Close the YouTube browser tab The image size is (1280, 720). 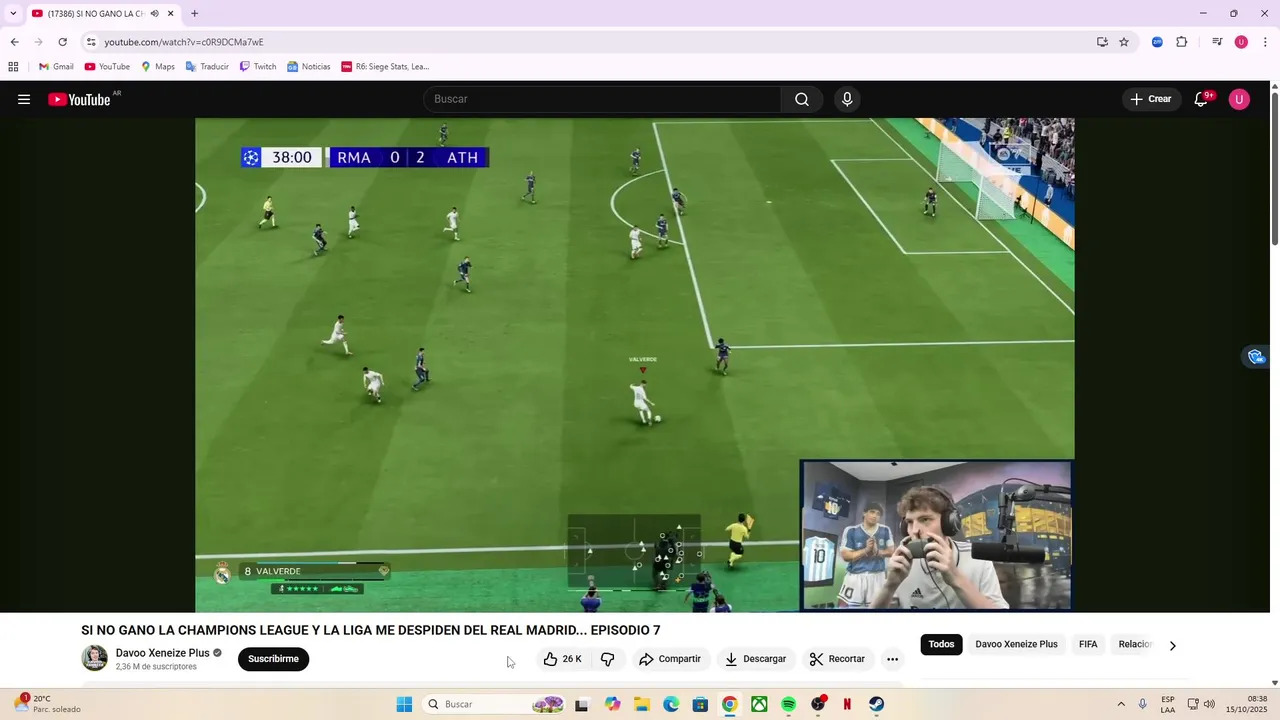(171, 14)
